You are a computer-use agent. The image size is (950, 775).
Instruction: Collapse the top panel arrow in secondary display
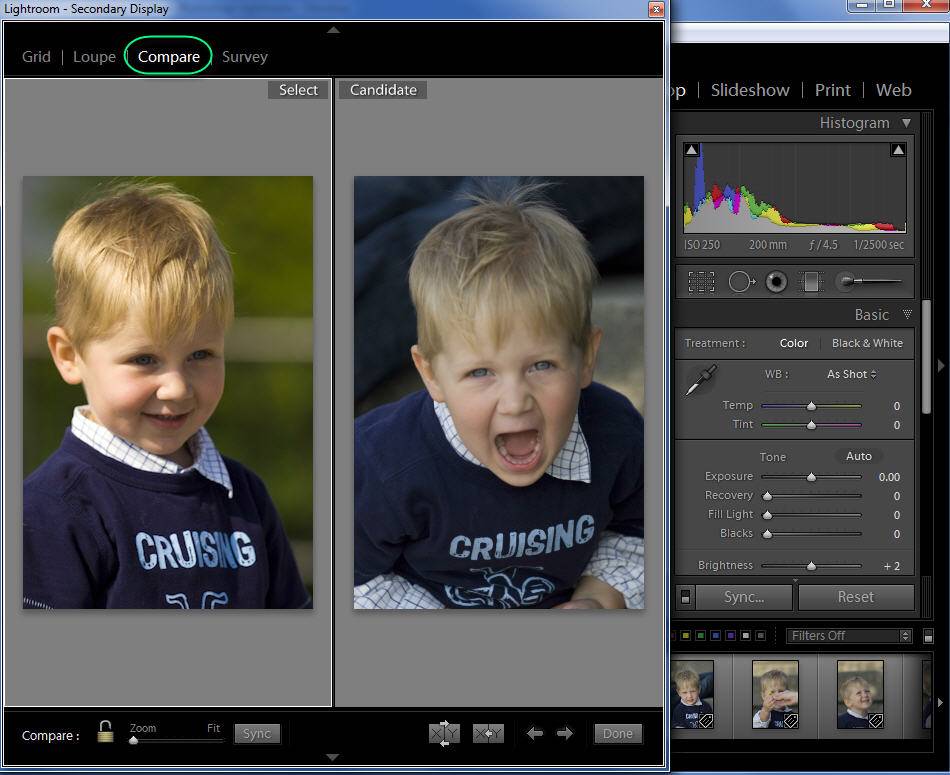pyautogui.click(x=333, y=30)
